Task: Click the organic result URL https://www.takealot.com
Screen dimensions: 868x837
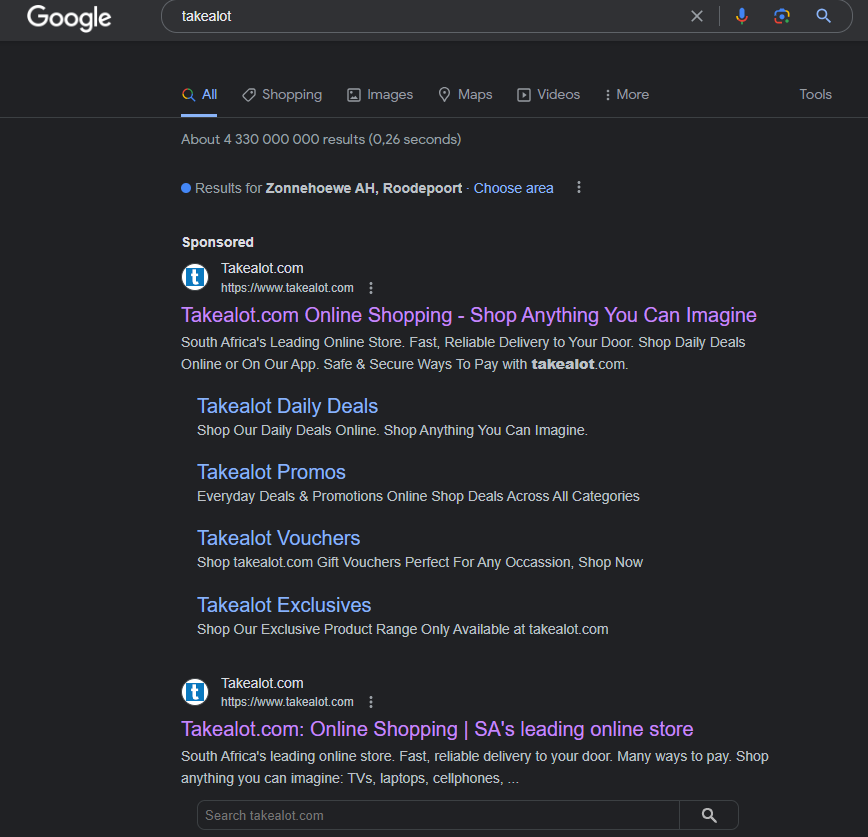Action: point(287,702)
